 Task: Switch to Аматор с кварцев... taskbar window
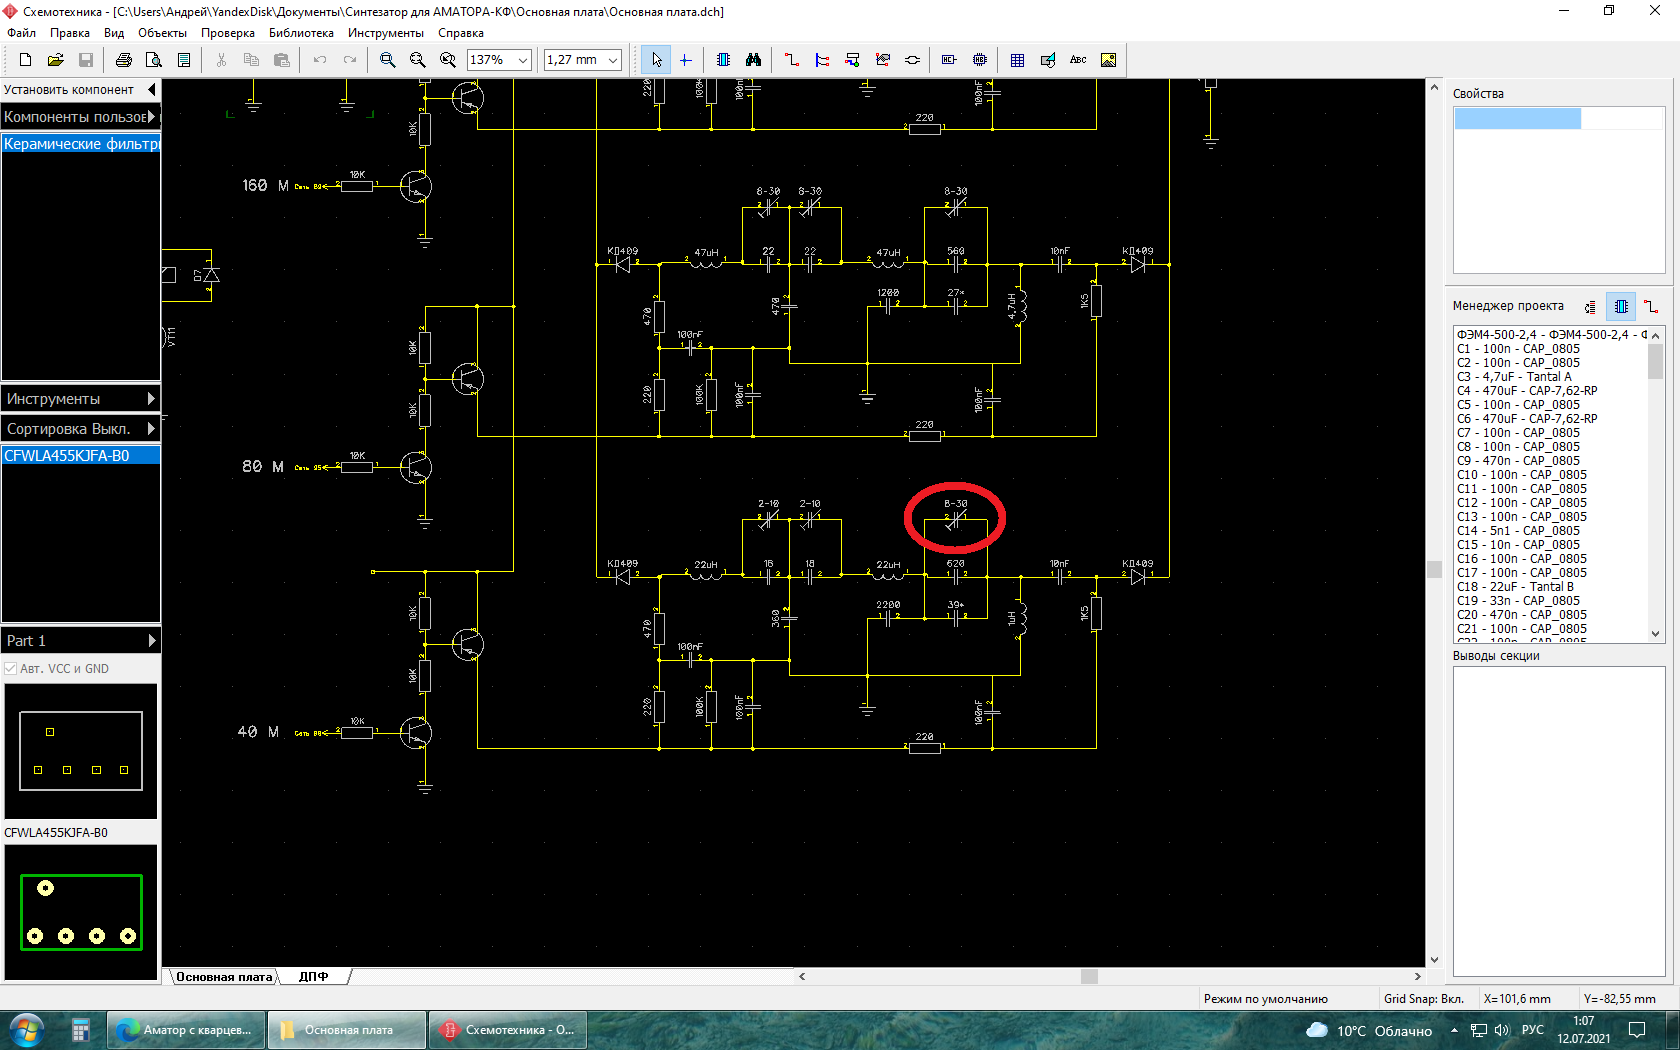tap(186, 1030)
